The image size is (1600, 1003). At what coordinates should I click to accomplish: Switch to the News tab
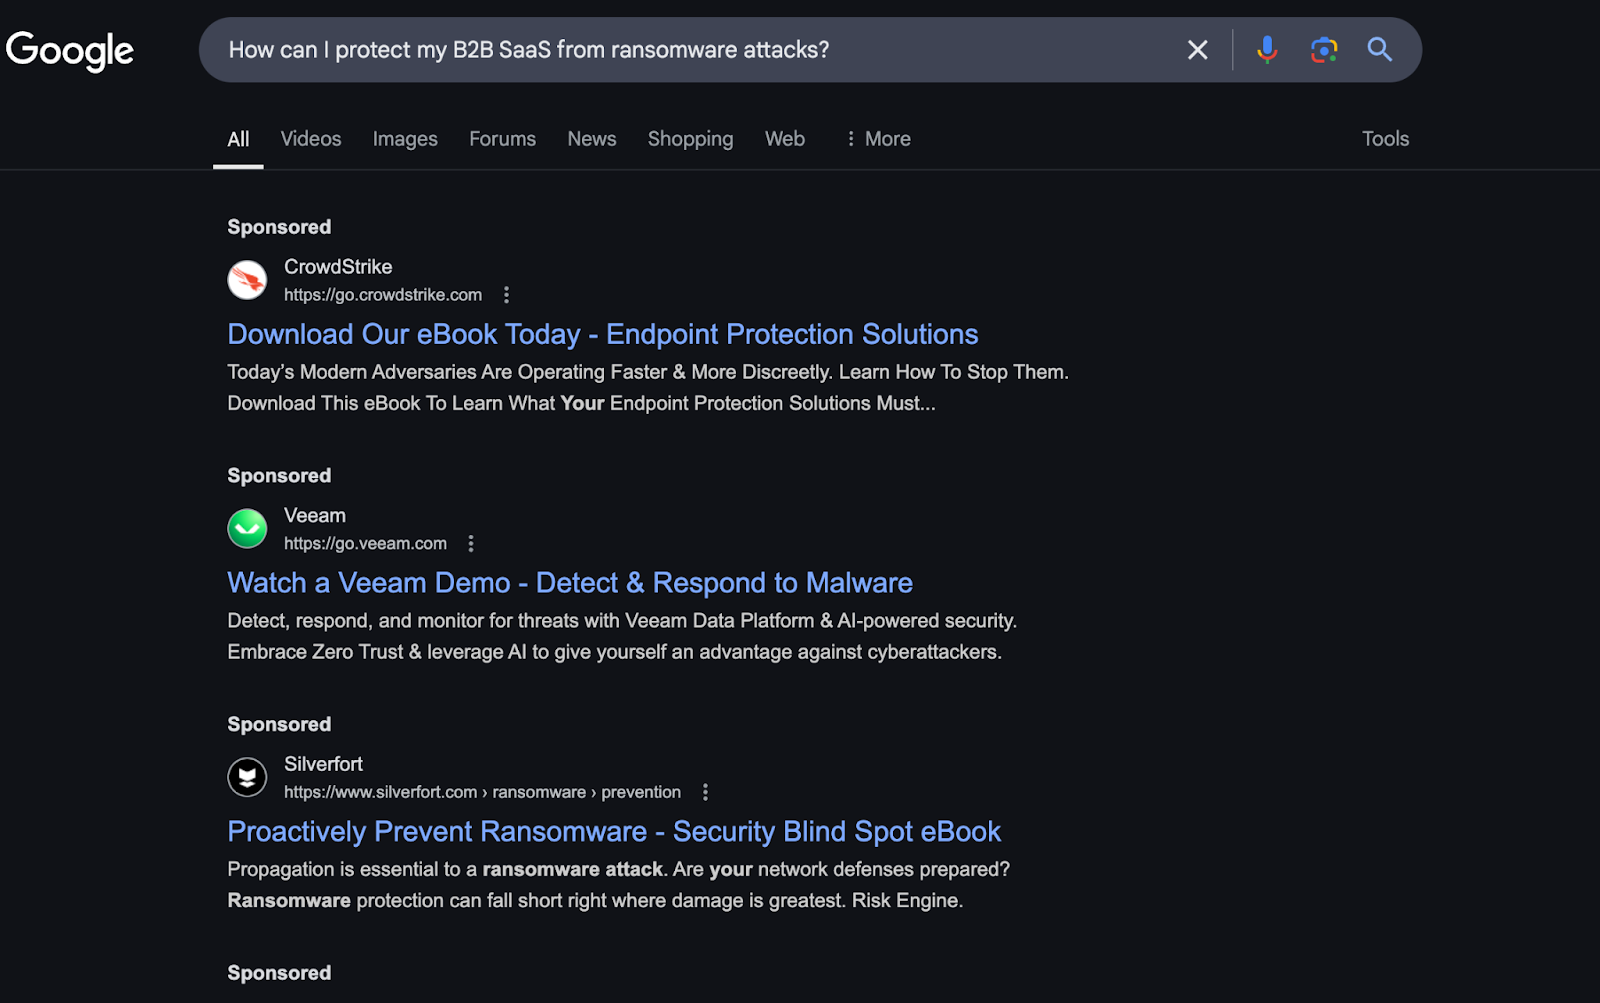coord(591,138)
